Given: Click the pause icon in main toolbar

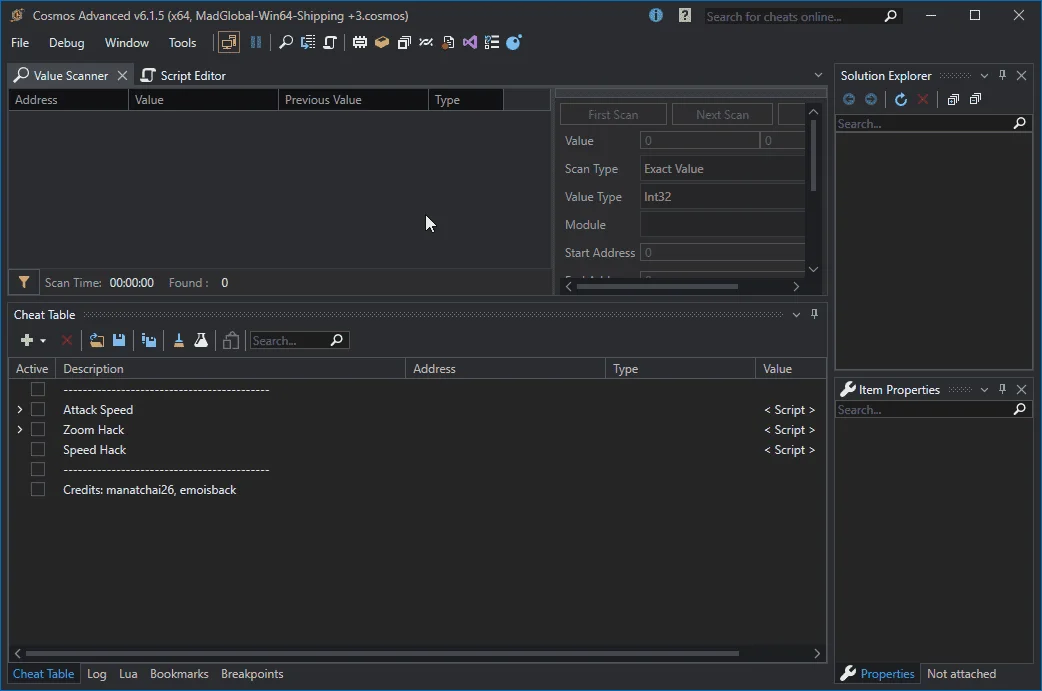Looking at the screenshot, I should [256, 43].
